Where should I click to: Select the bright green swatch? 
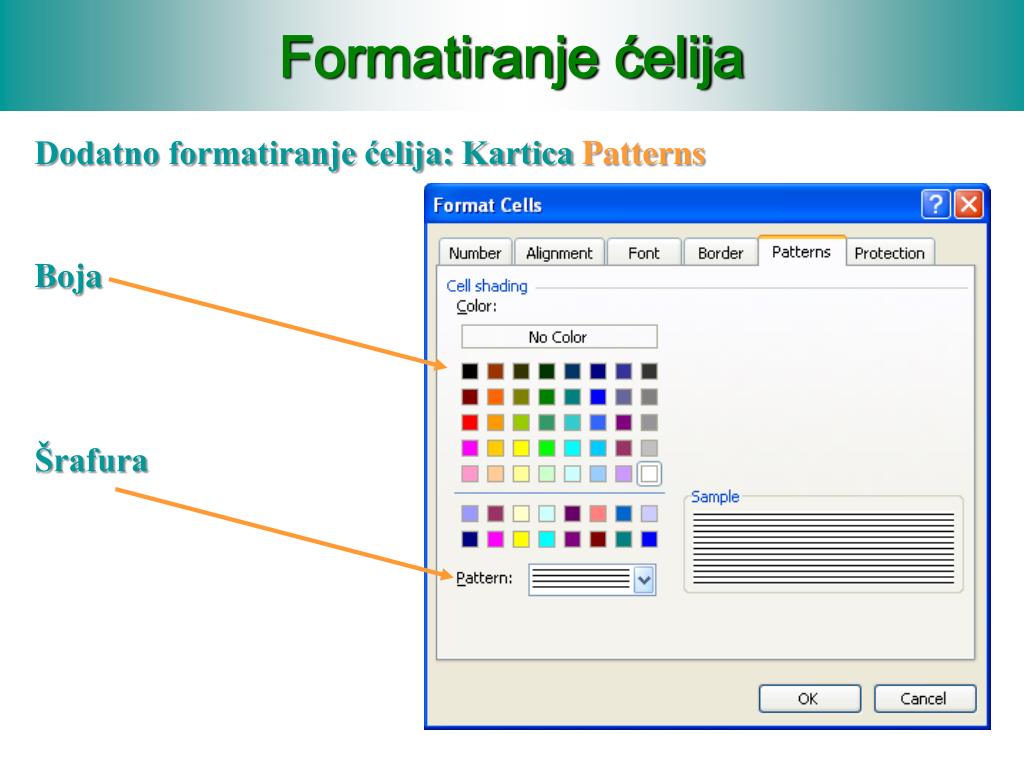click(x=547, y=448)
